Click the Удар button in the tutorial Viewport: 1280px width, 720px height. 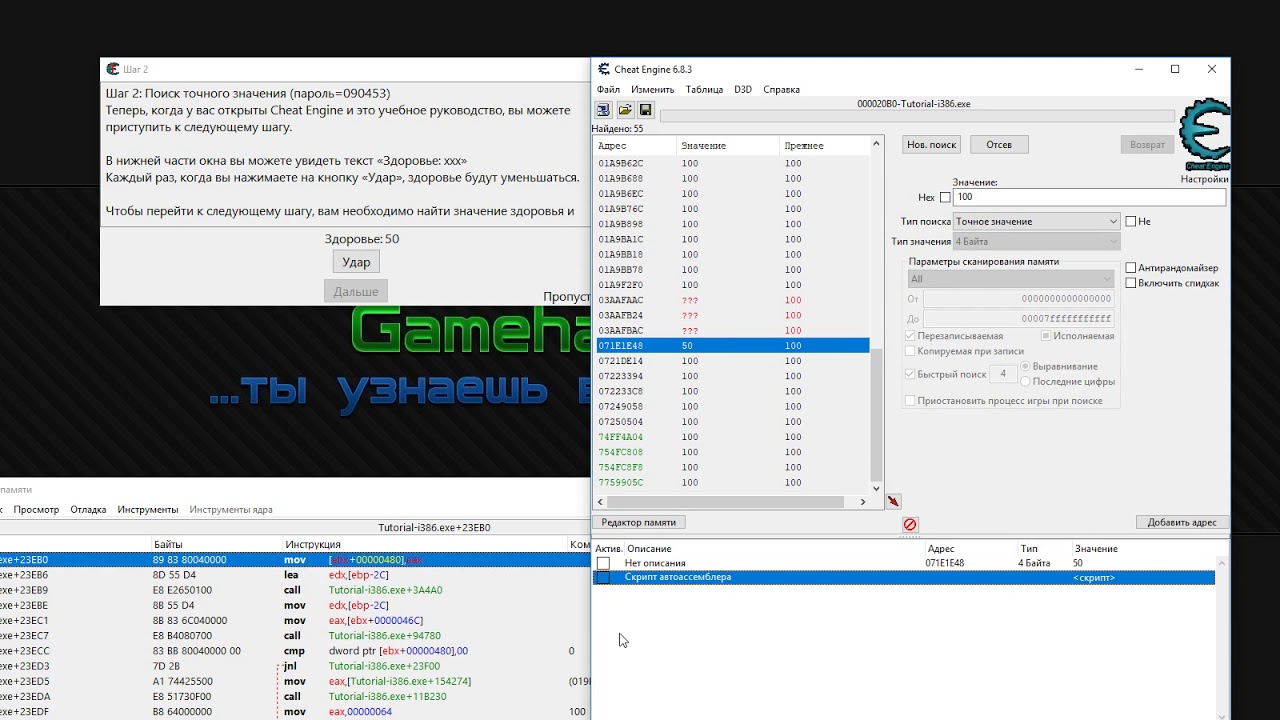coord(356,262)
